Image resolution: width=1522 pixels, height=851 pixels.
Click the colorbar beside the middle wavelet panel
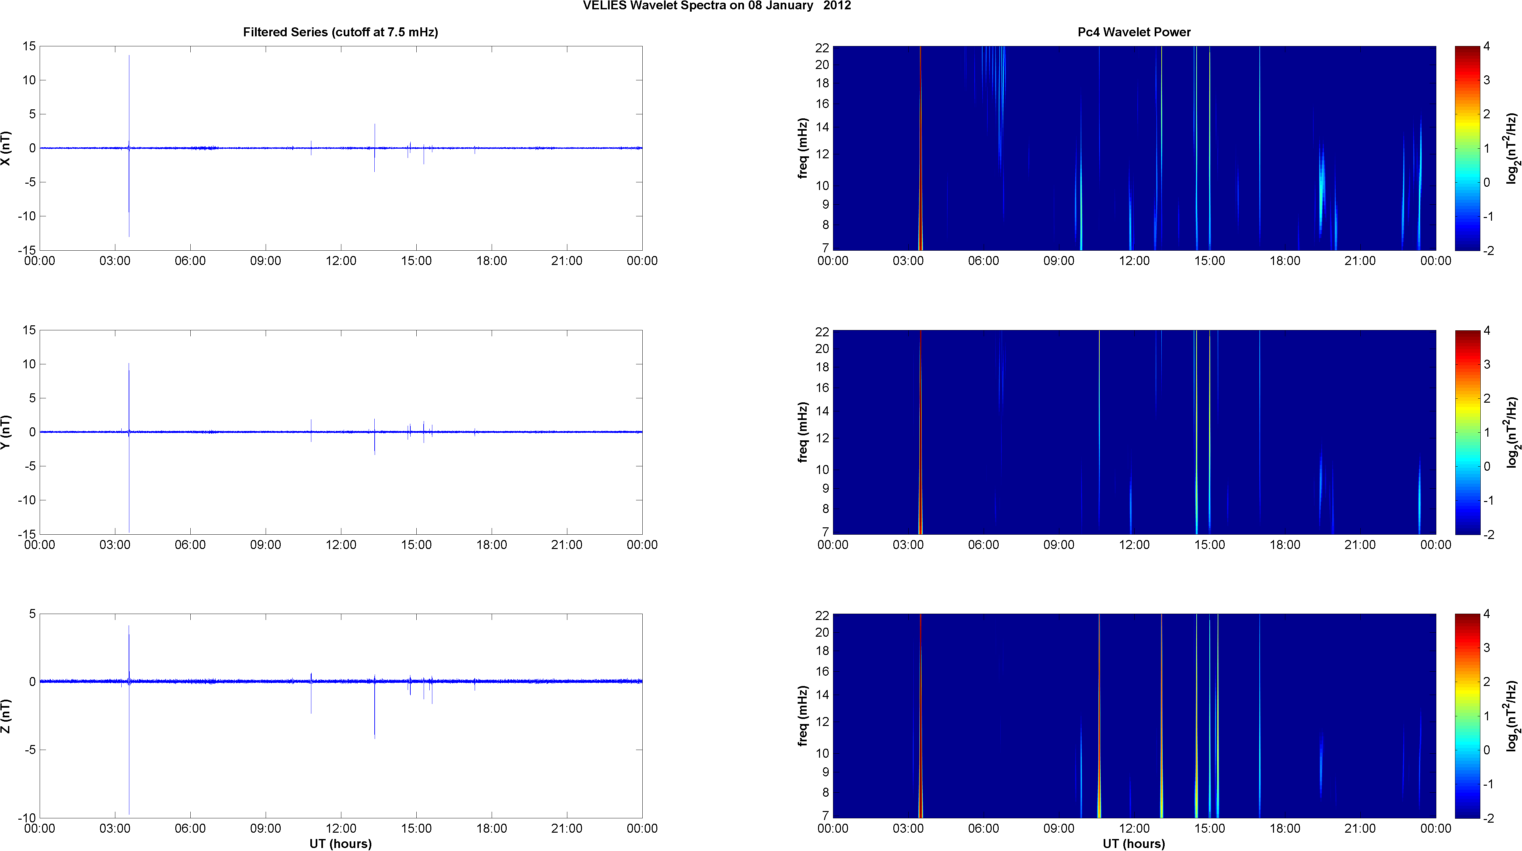pyautogui.click(x=1466, y=432)
